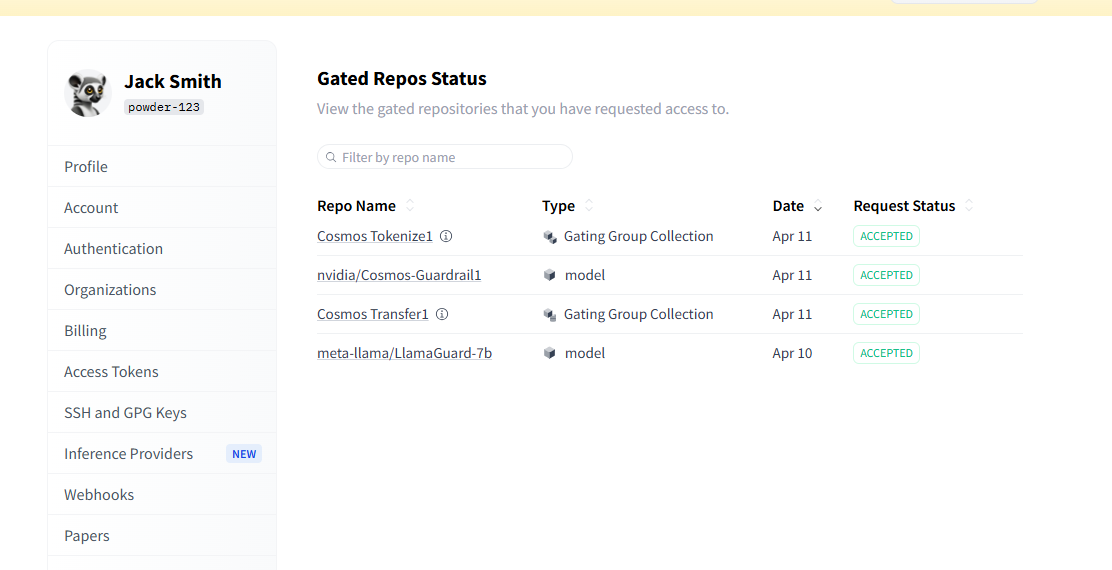Click Gating Group Collection text for Cosmos Transfer1

point(638,314)
